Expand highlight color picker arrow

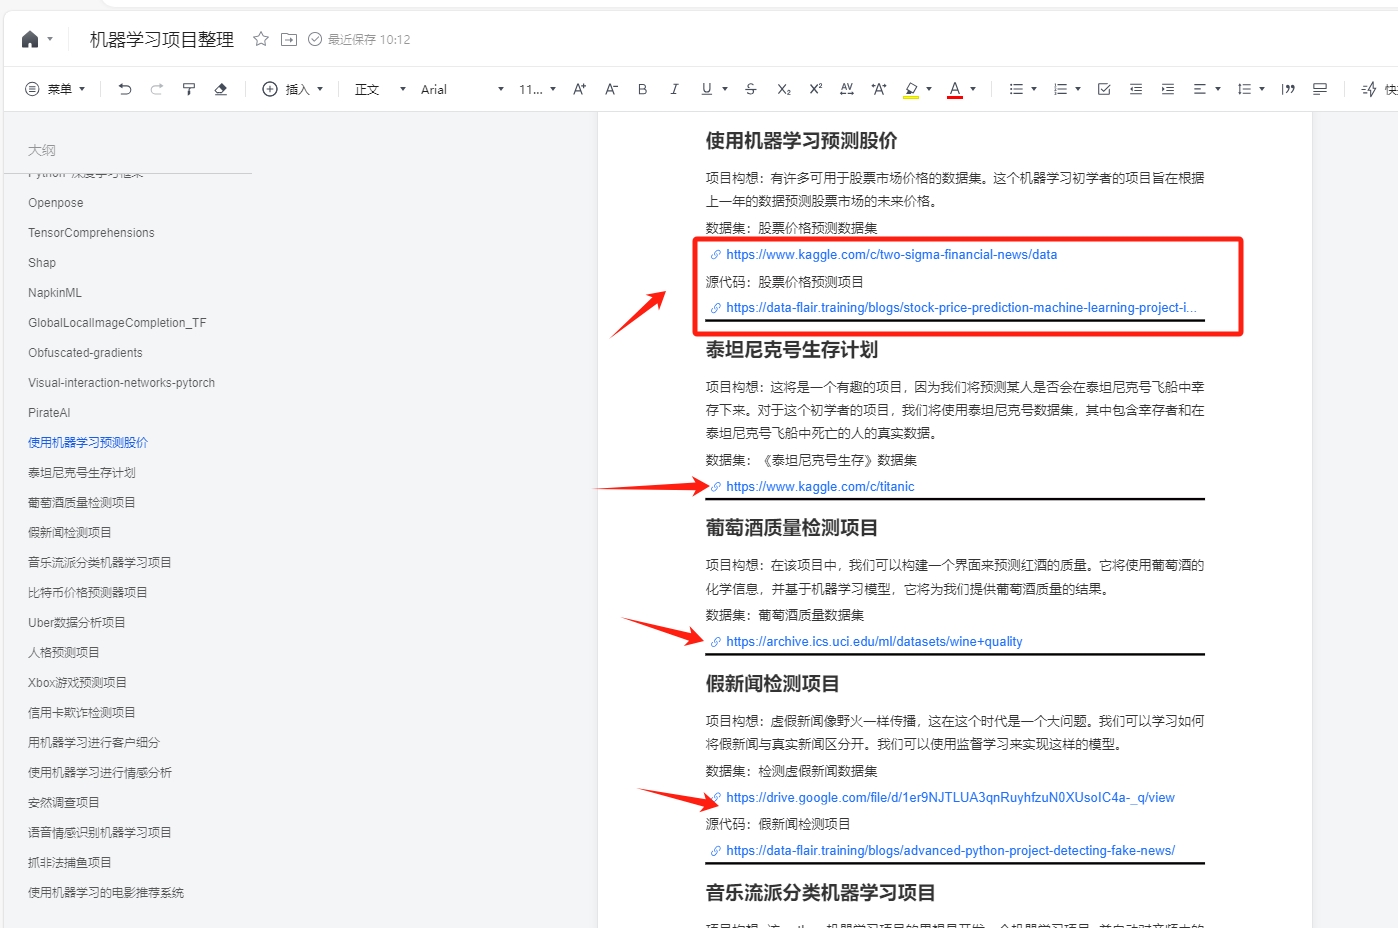tap(929, 89)
